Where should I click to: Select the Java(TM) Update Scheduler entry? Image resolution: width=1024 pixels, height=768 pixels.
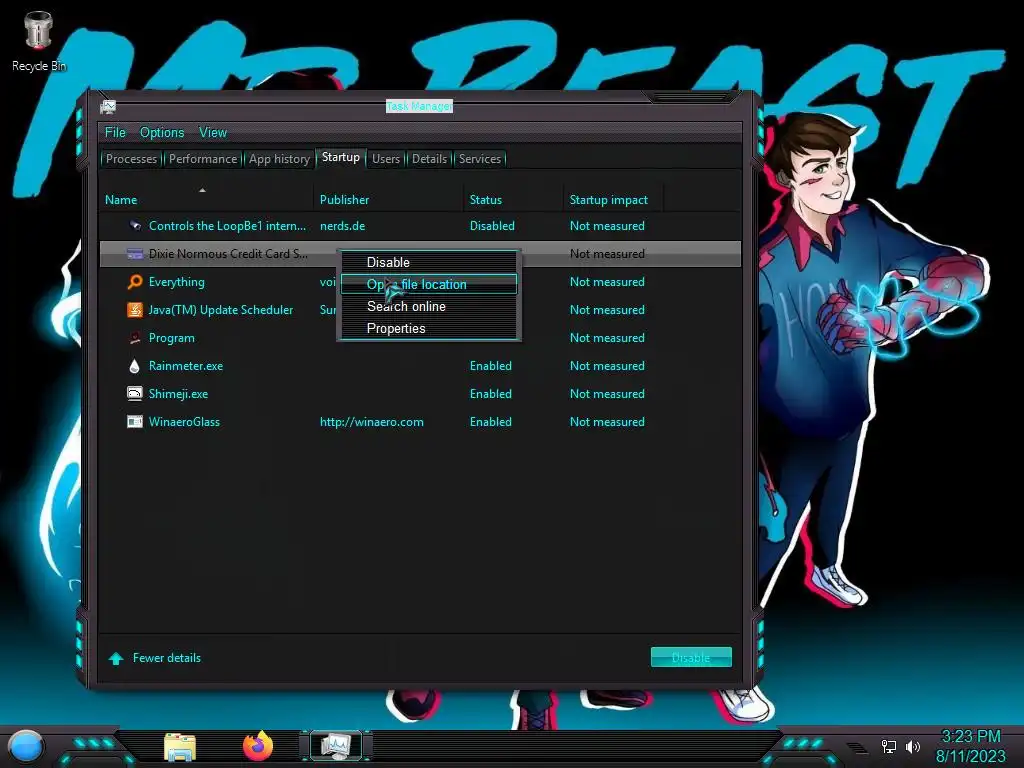click(x=221, y=310)
